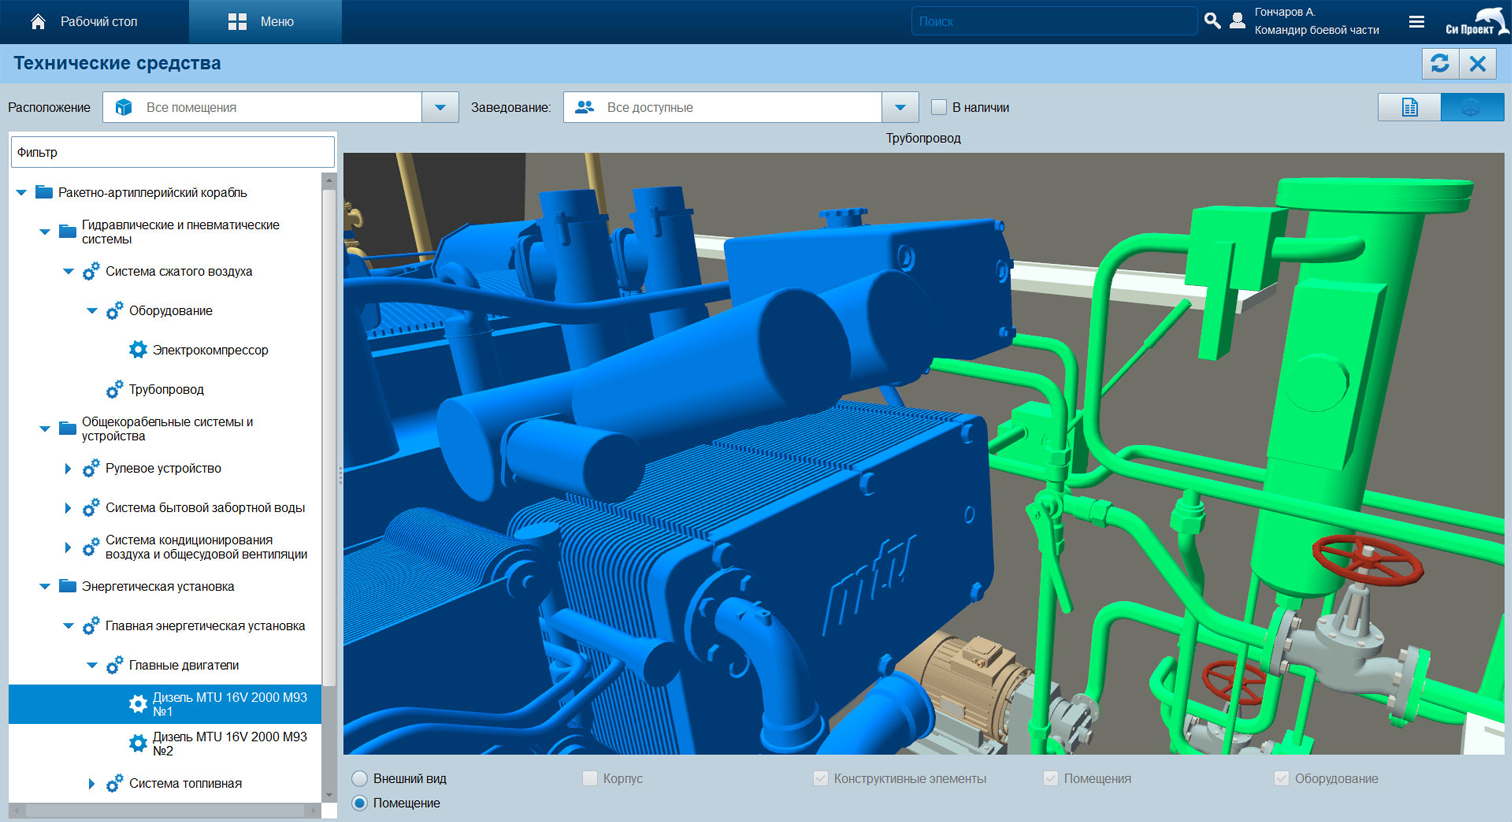
Task: Open the Меню tab
Action: 265,21
